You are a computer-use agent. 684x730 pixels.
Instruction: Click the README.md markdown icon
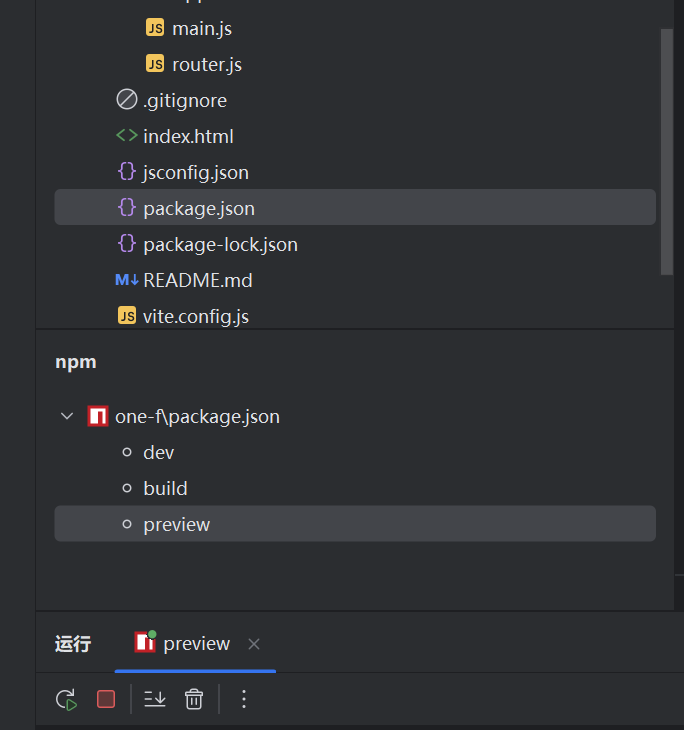tap(127, 280)
